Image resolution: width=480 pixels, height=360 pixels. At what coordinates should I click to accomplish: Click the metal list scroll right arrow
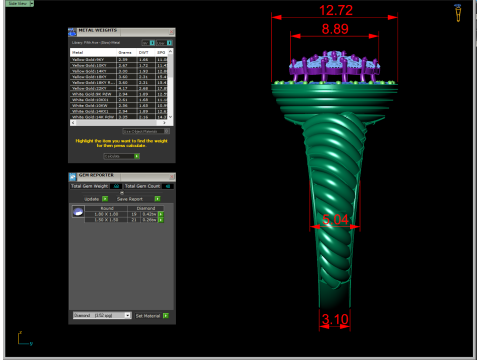(x=165, y=123)
